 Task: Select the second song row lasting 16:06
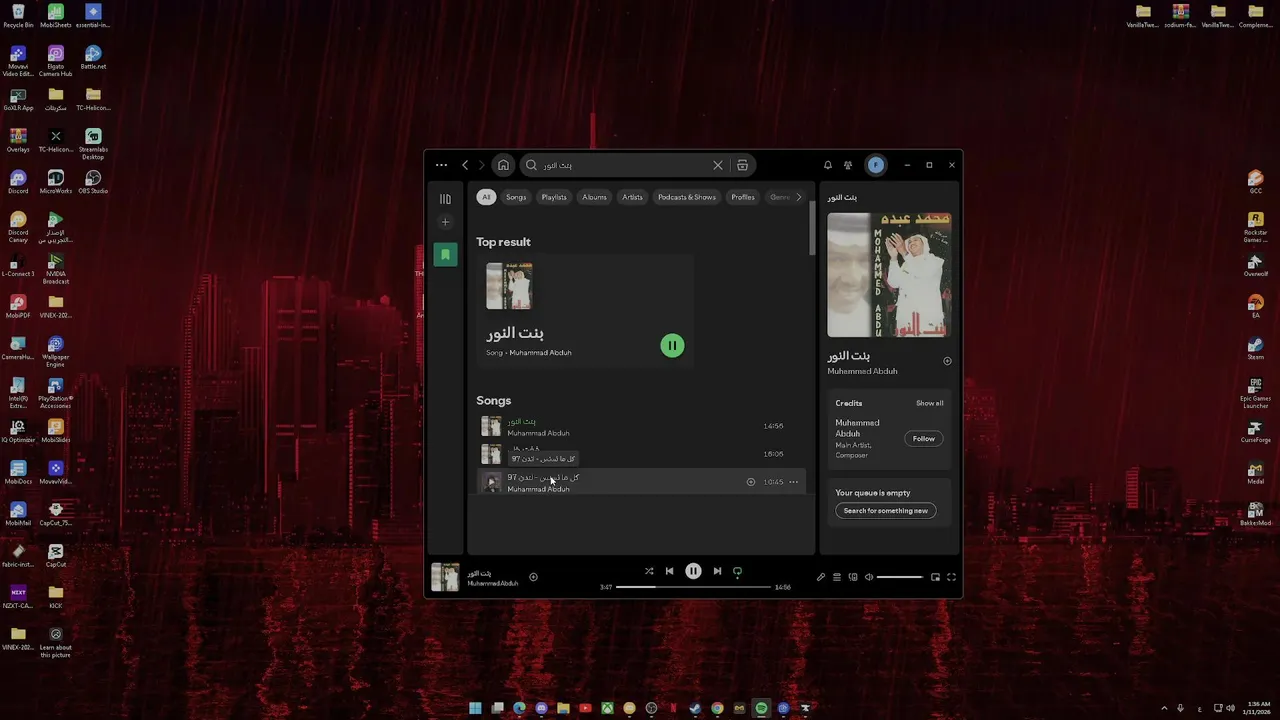tap(640, 454)
